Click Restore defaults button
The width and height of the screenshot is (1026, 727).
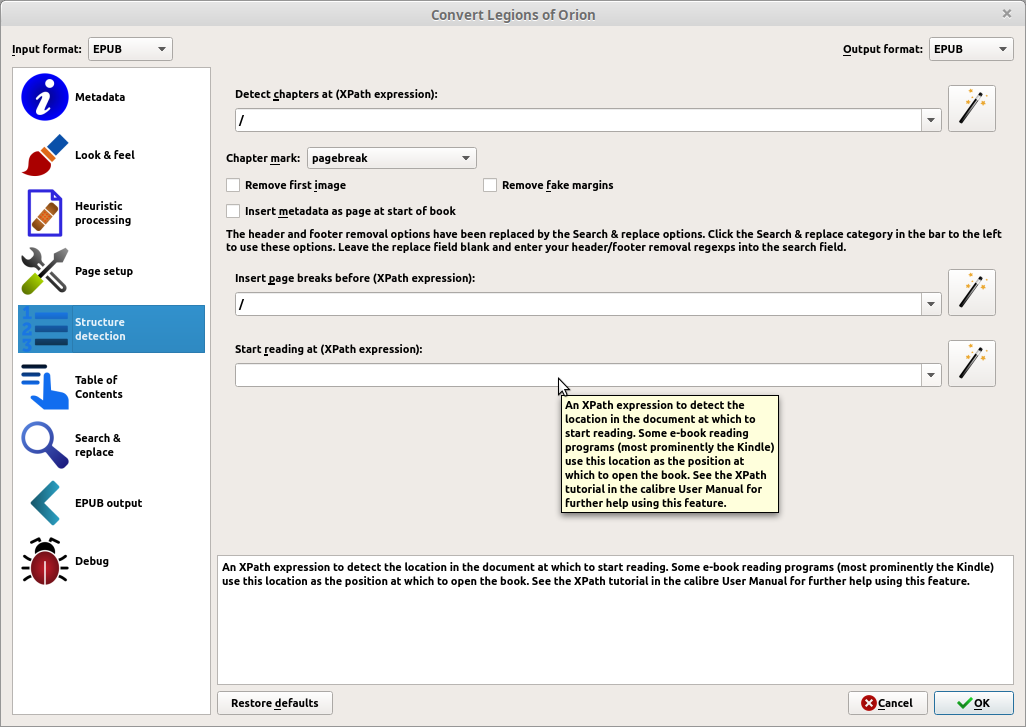click(x=275, y=703)
